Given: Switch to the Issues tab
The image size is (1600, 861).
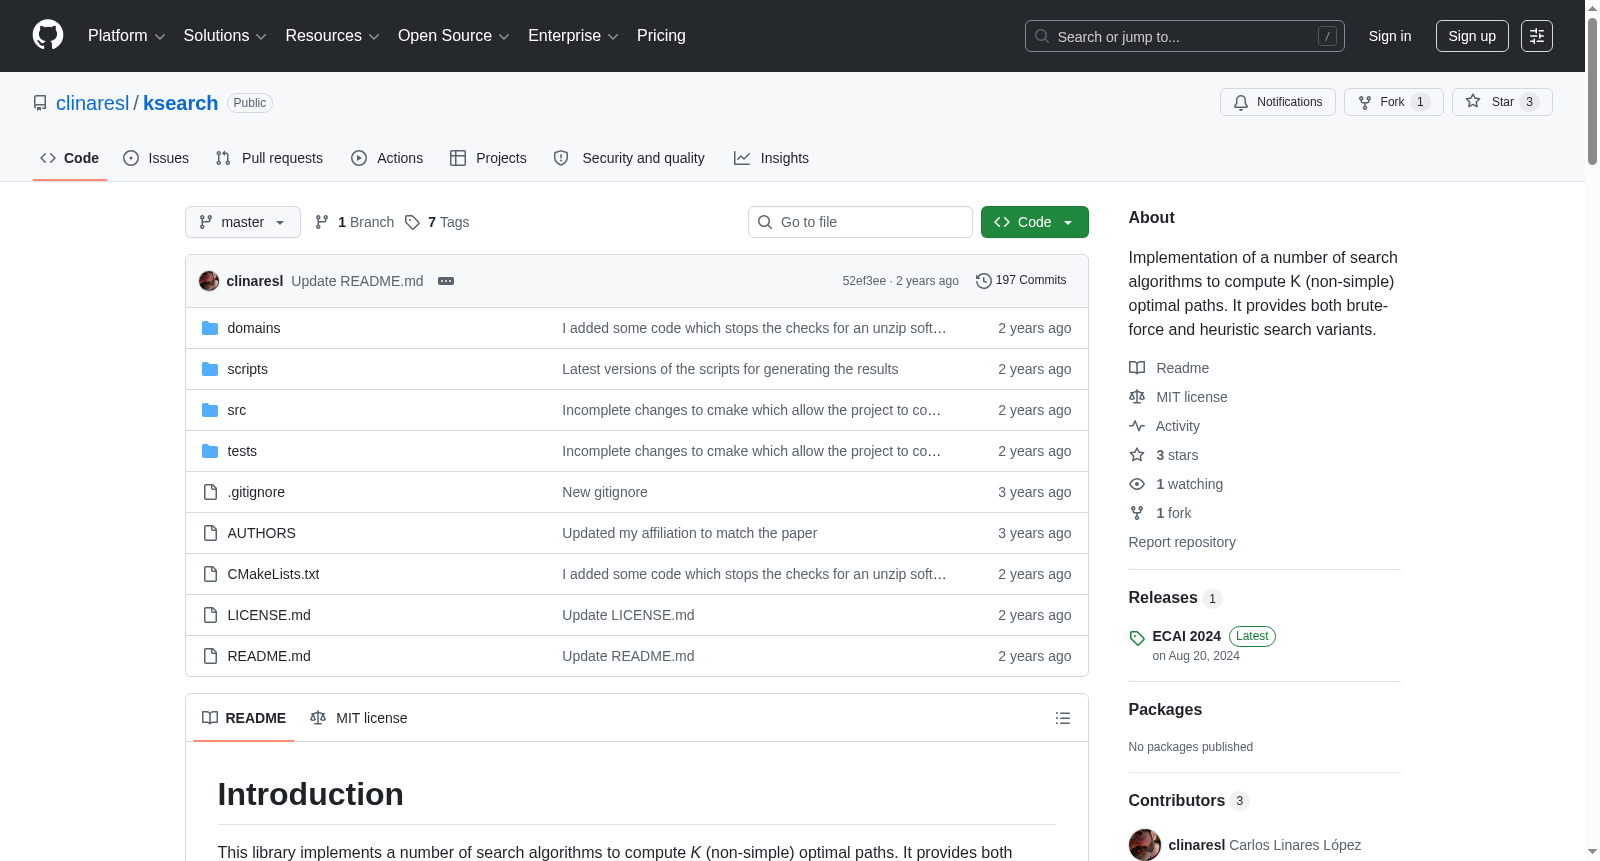Looking at the screenshot, I should pyautogui.click(x=156, y=158).
